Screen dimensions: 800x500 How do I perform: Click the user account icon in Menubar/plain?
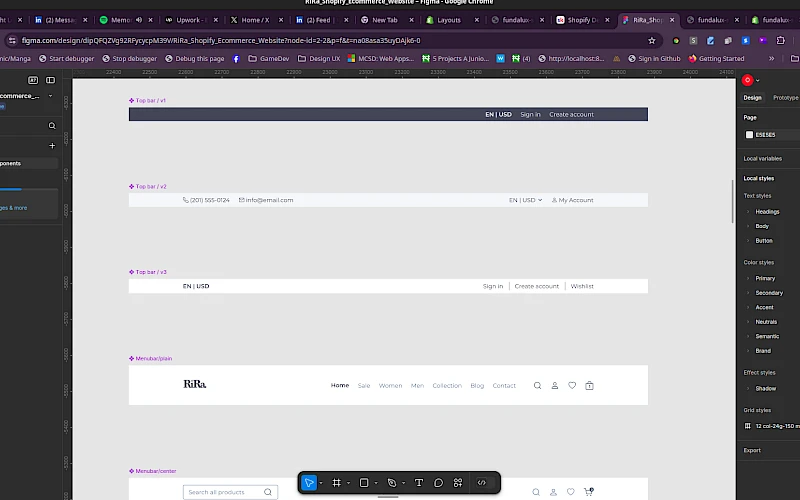click(555, 386)
